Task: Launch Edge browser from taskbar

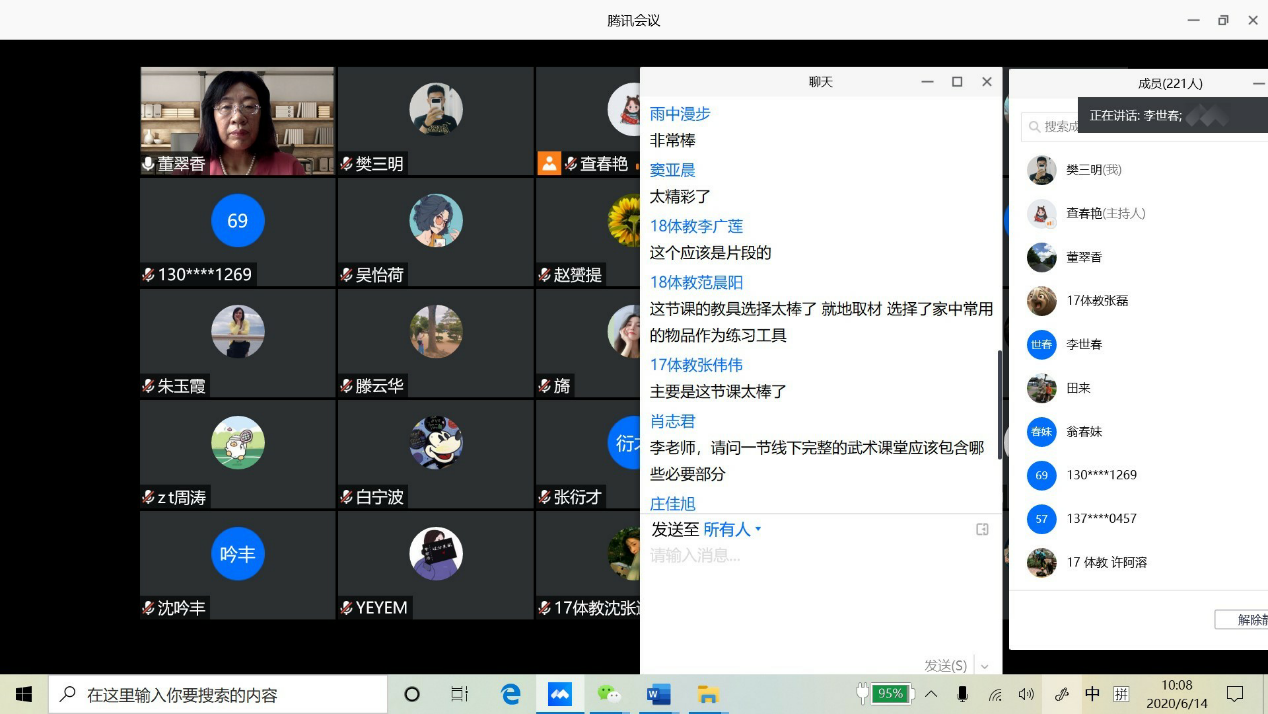Action: pyautogui.click(x=510, y=694)
